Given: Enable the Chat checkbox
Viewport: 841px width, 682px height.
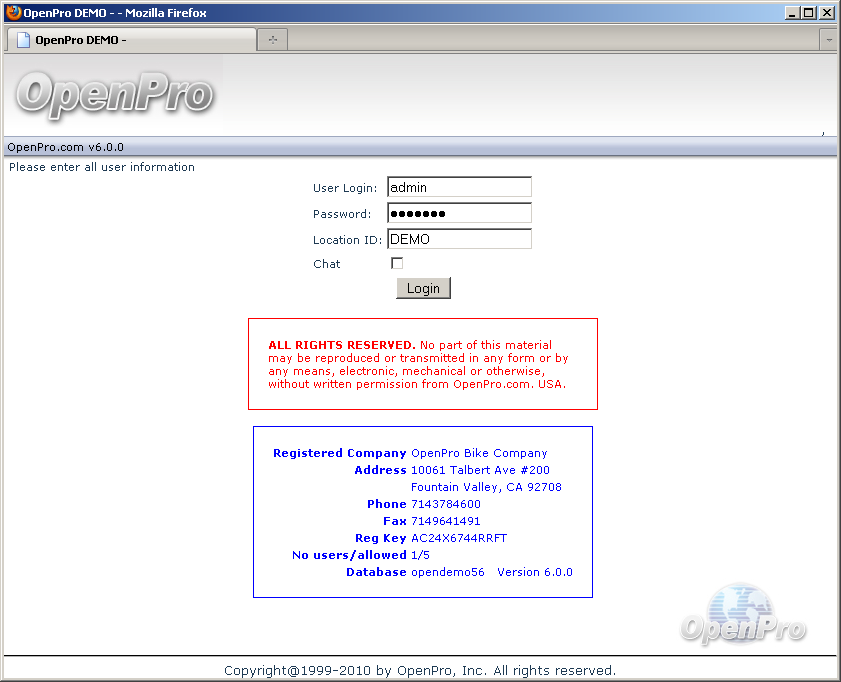Looking at the screenshot, I should (397, 263).
